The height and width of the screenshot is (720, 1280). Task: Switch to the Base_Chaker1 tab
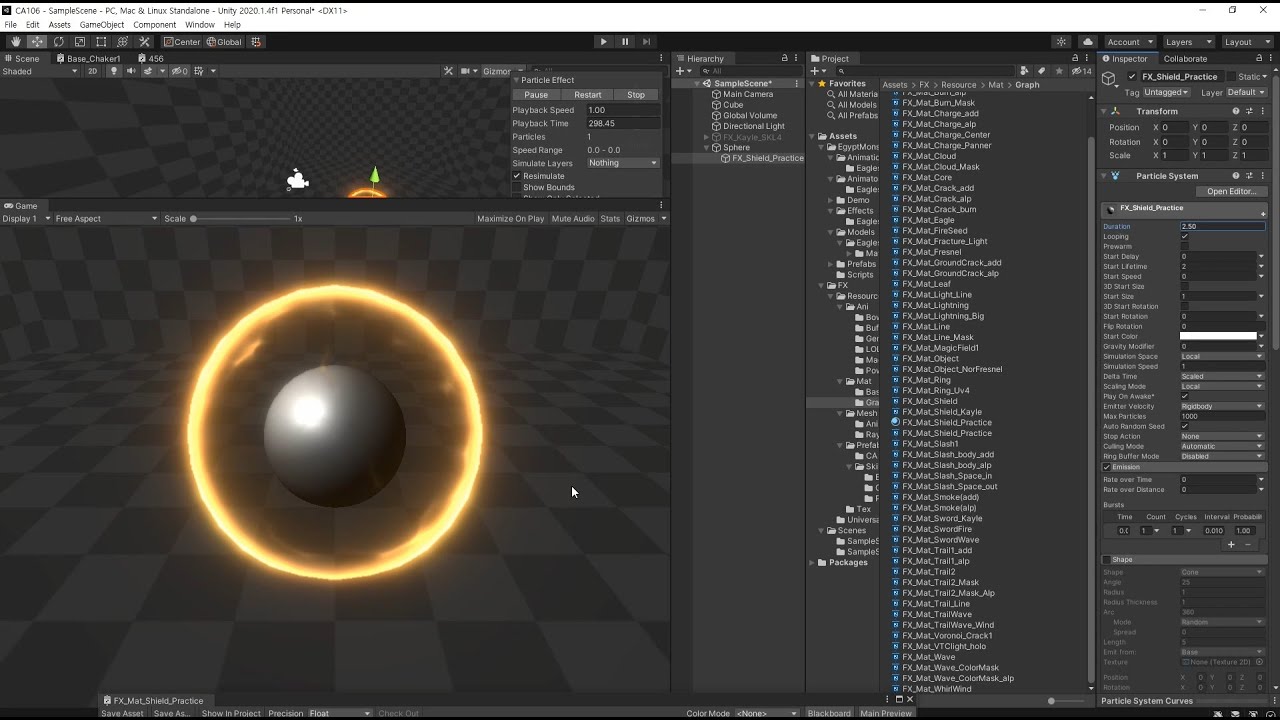tap(87, 59)
